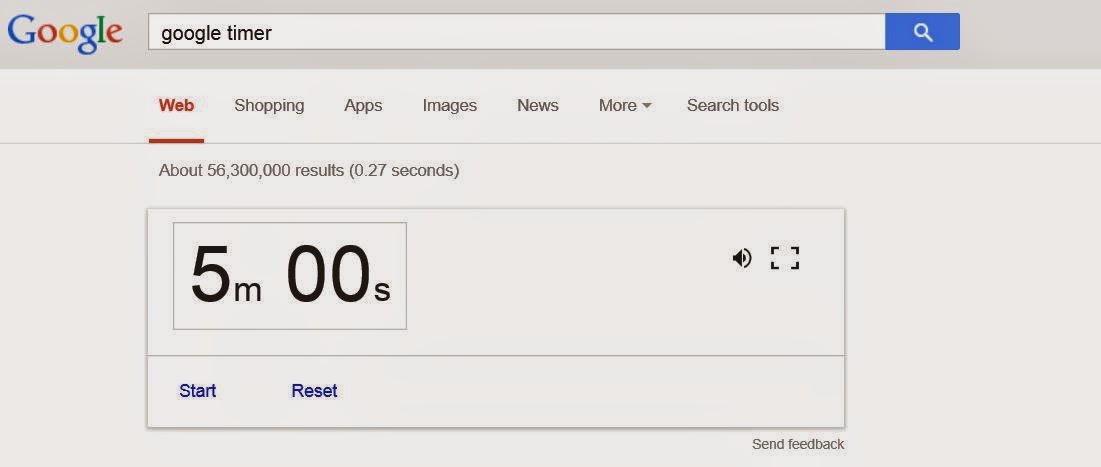The width and height of the screenshot is (1101, 467).
Task: Enter fullscreen mode for the timer
Action: point(785,258)
